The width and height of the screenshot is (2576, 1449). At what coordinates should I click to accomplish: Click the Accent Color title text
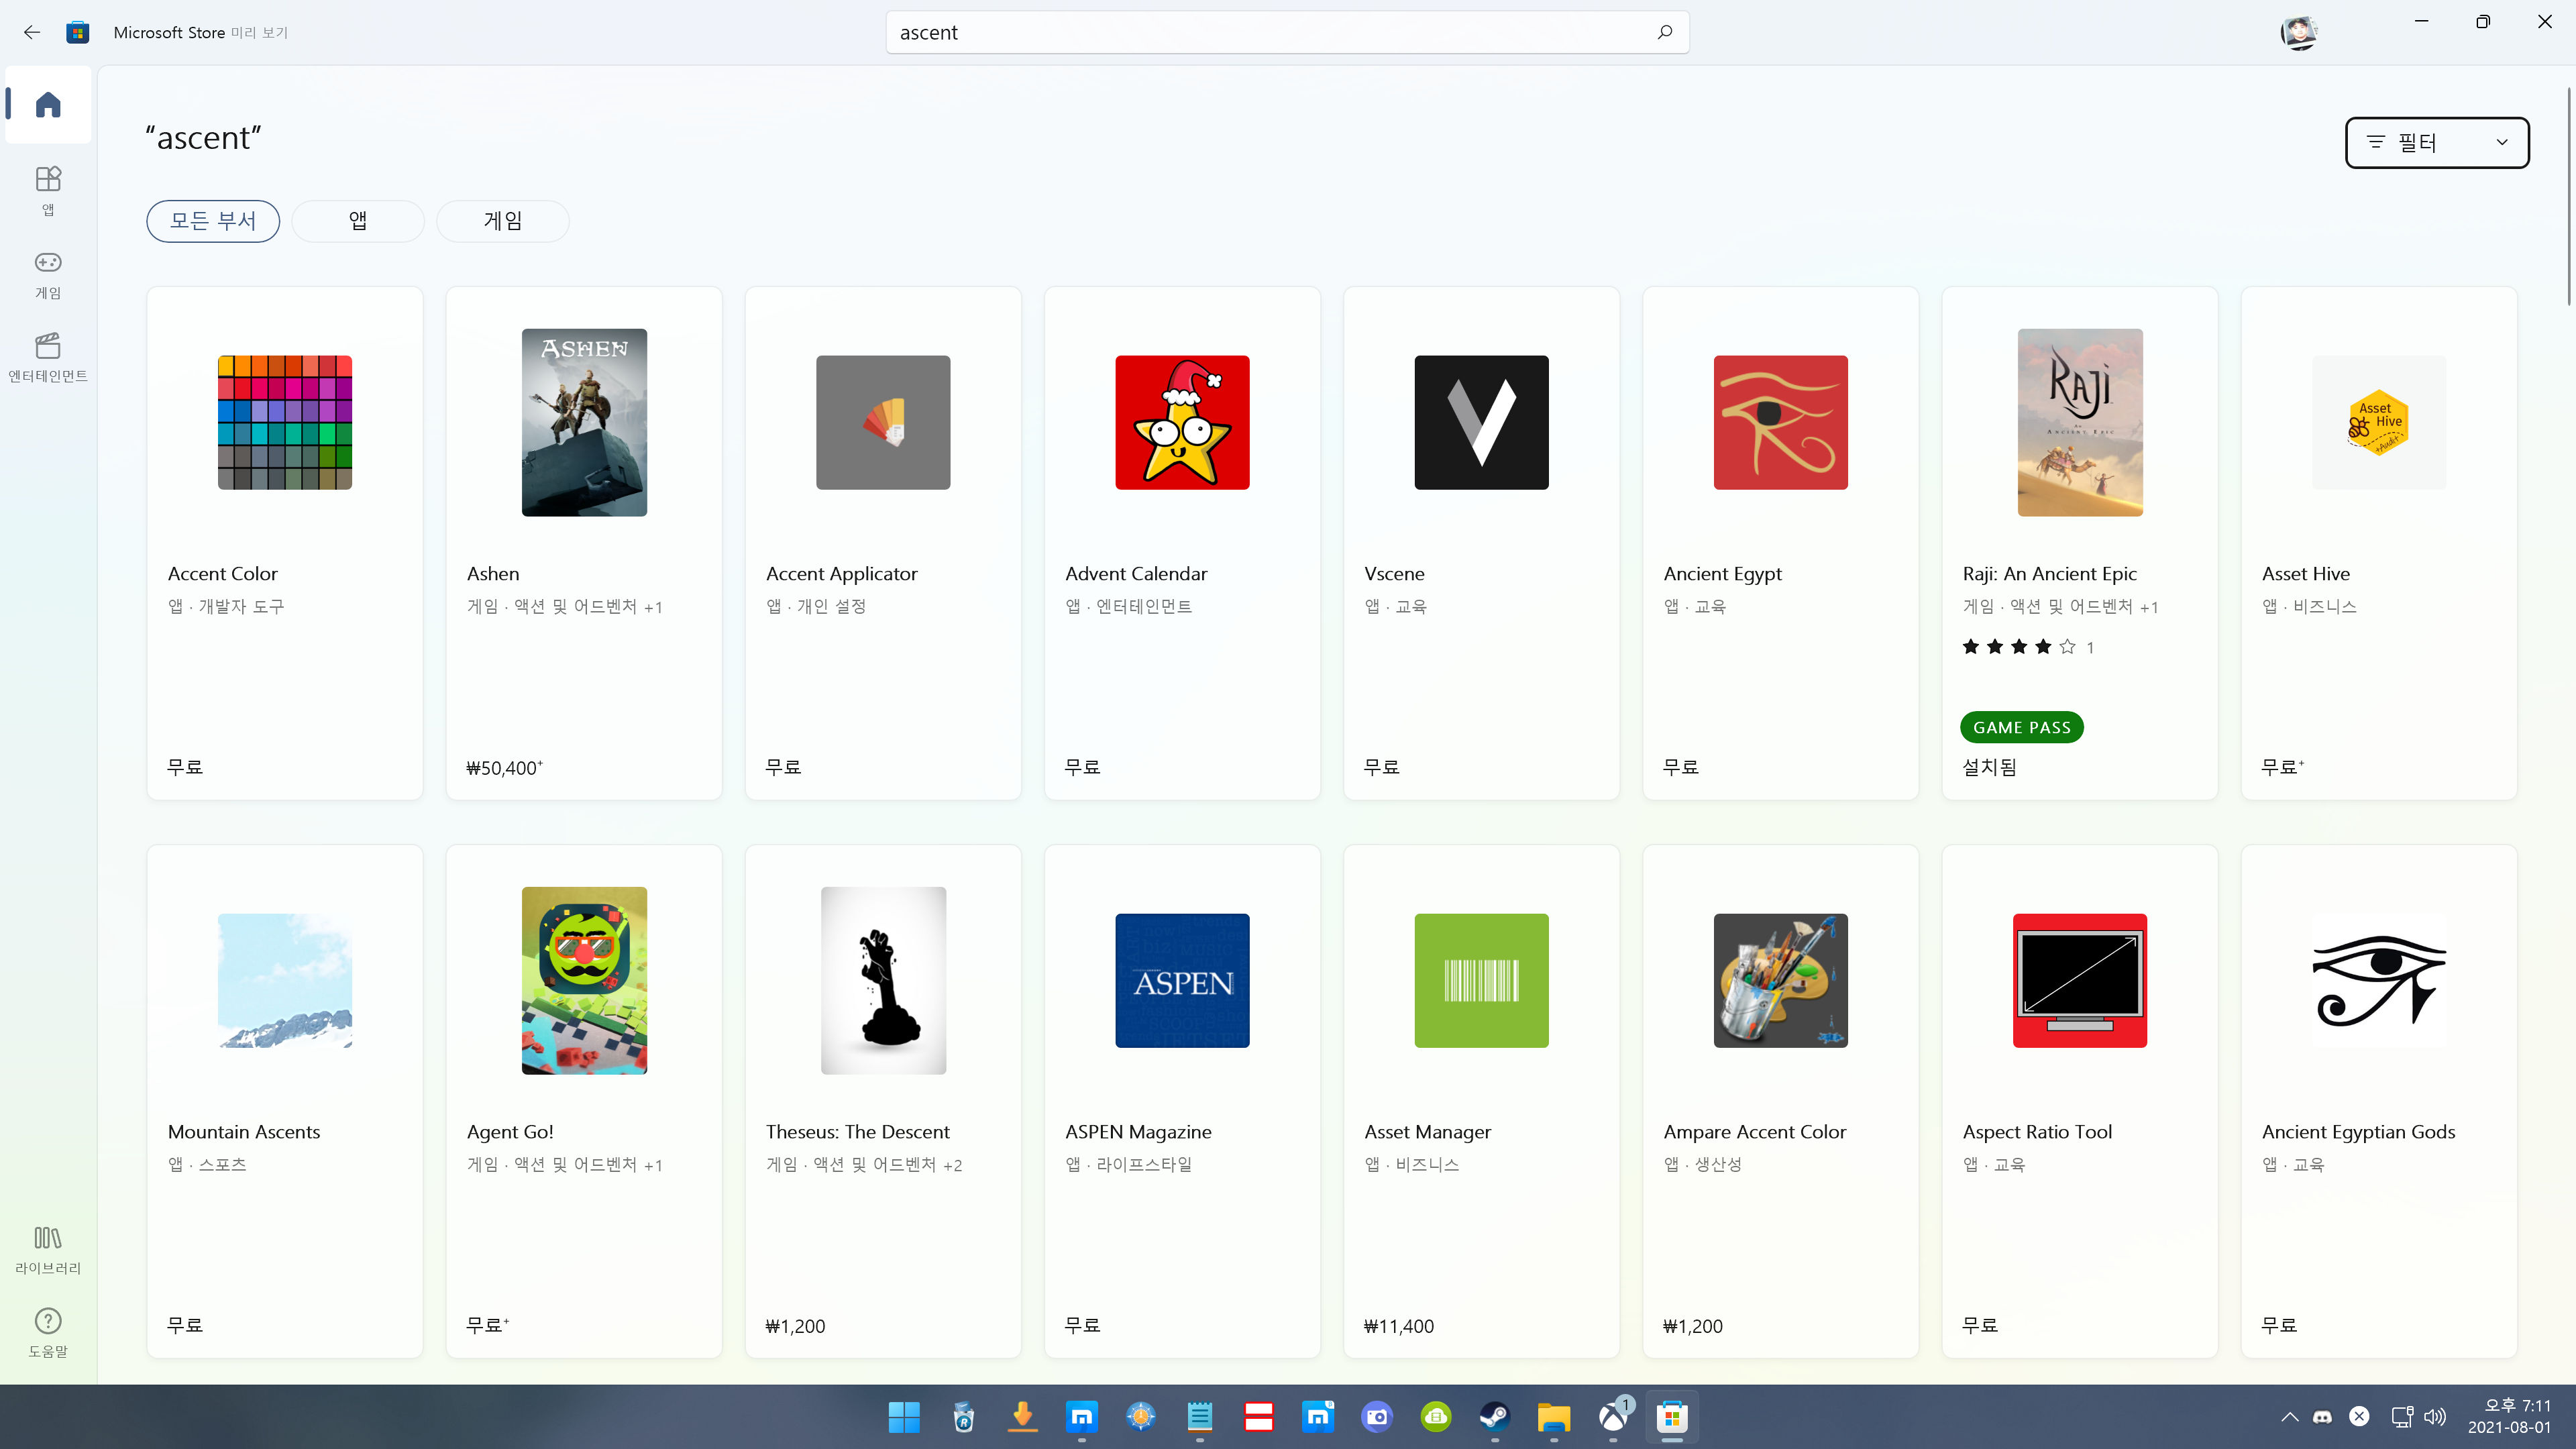(222, 574)
